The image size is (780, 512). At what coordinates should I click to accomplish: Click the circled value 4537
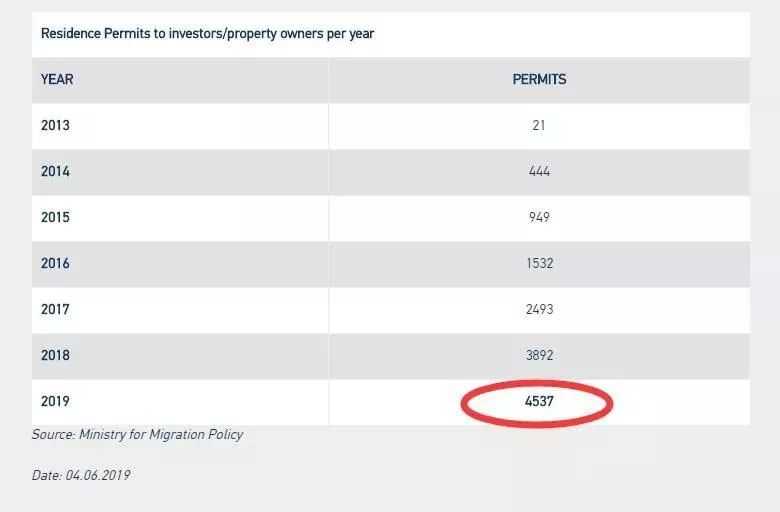(x=539, y=402)
